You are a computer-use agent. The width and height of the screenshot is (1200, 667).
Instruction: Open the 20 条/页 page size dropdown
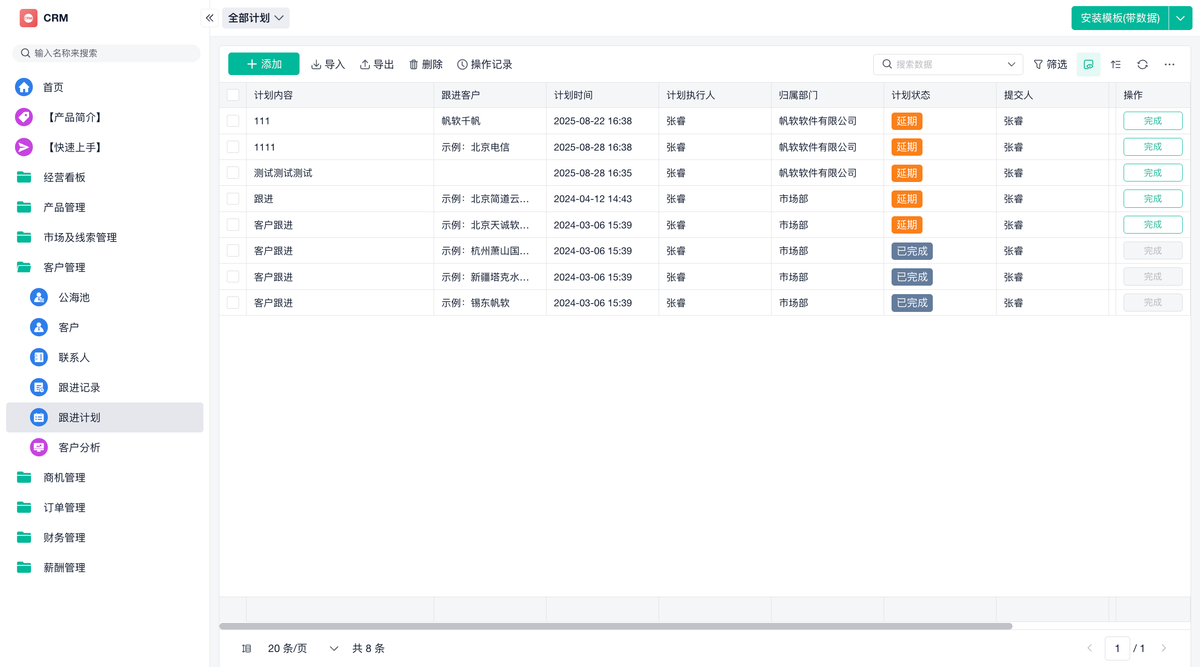(303, 648)
